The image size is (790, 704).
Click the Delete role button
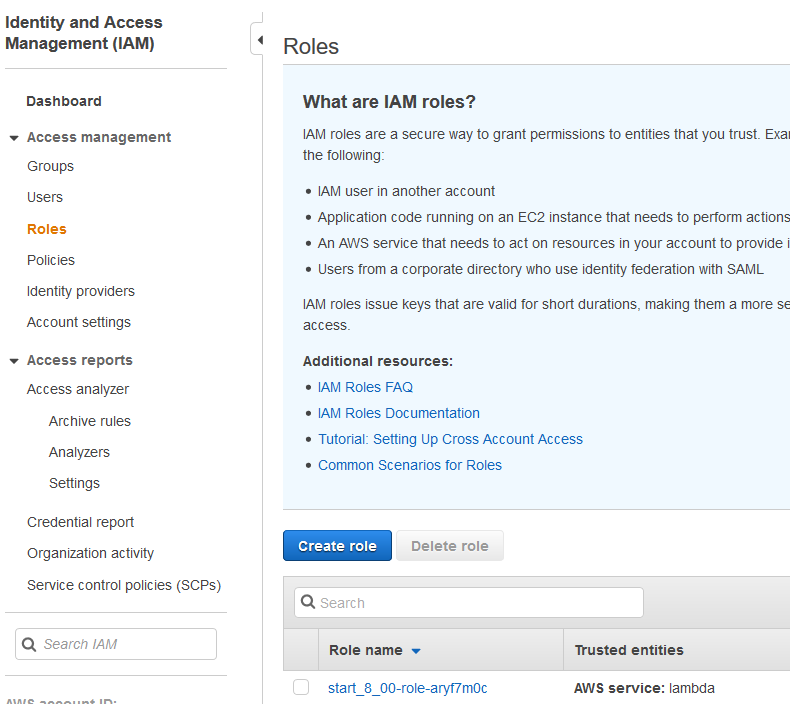pos(449,545)
